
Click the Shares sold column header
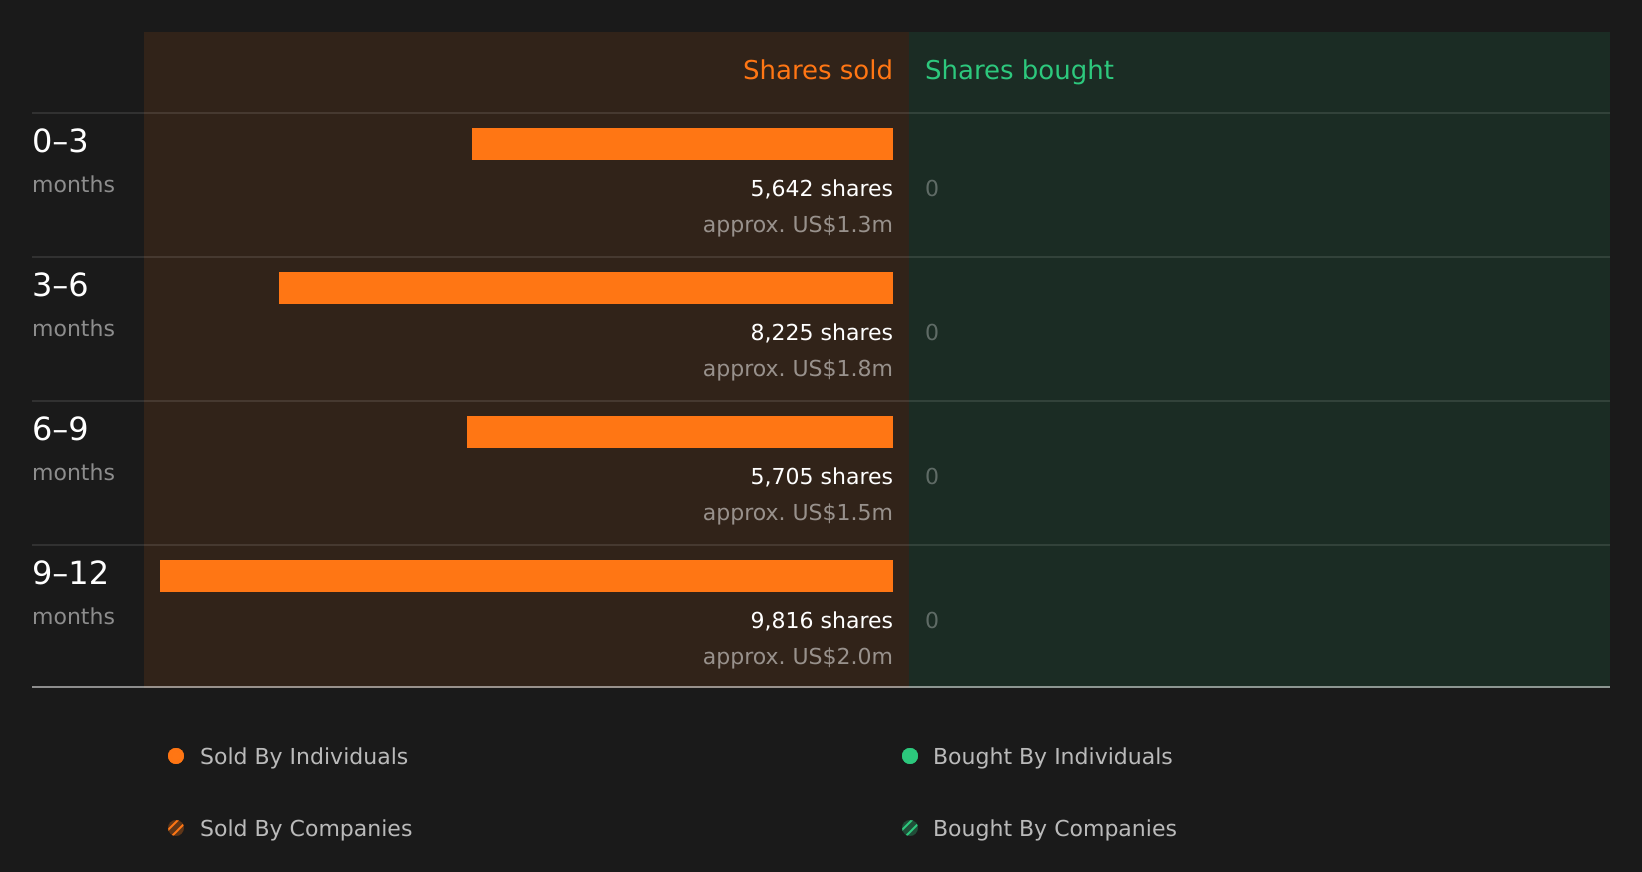(x=817, y=70)
